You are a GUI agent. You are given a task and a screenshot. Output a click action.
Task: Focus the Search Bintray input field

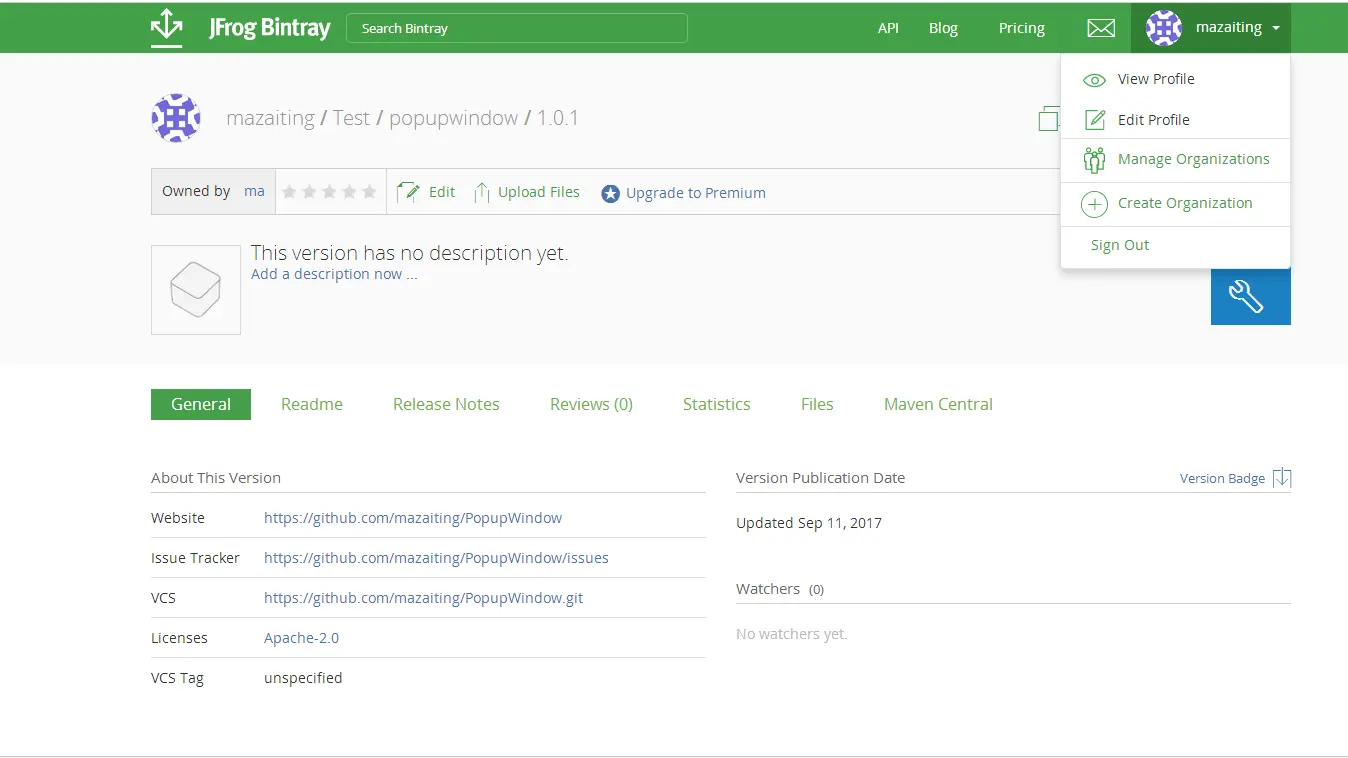(x=517, y=28)
